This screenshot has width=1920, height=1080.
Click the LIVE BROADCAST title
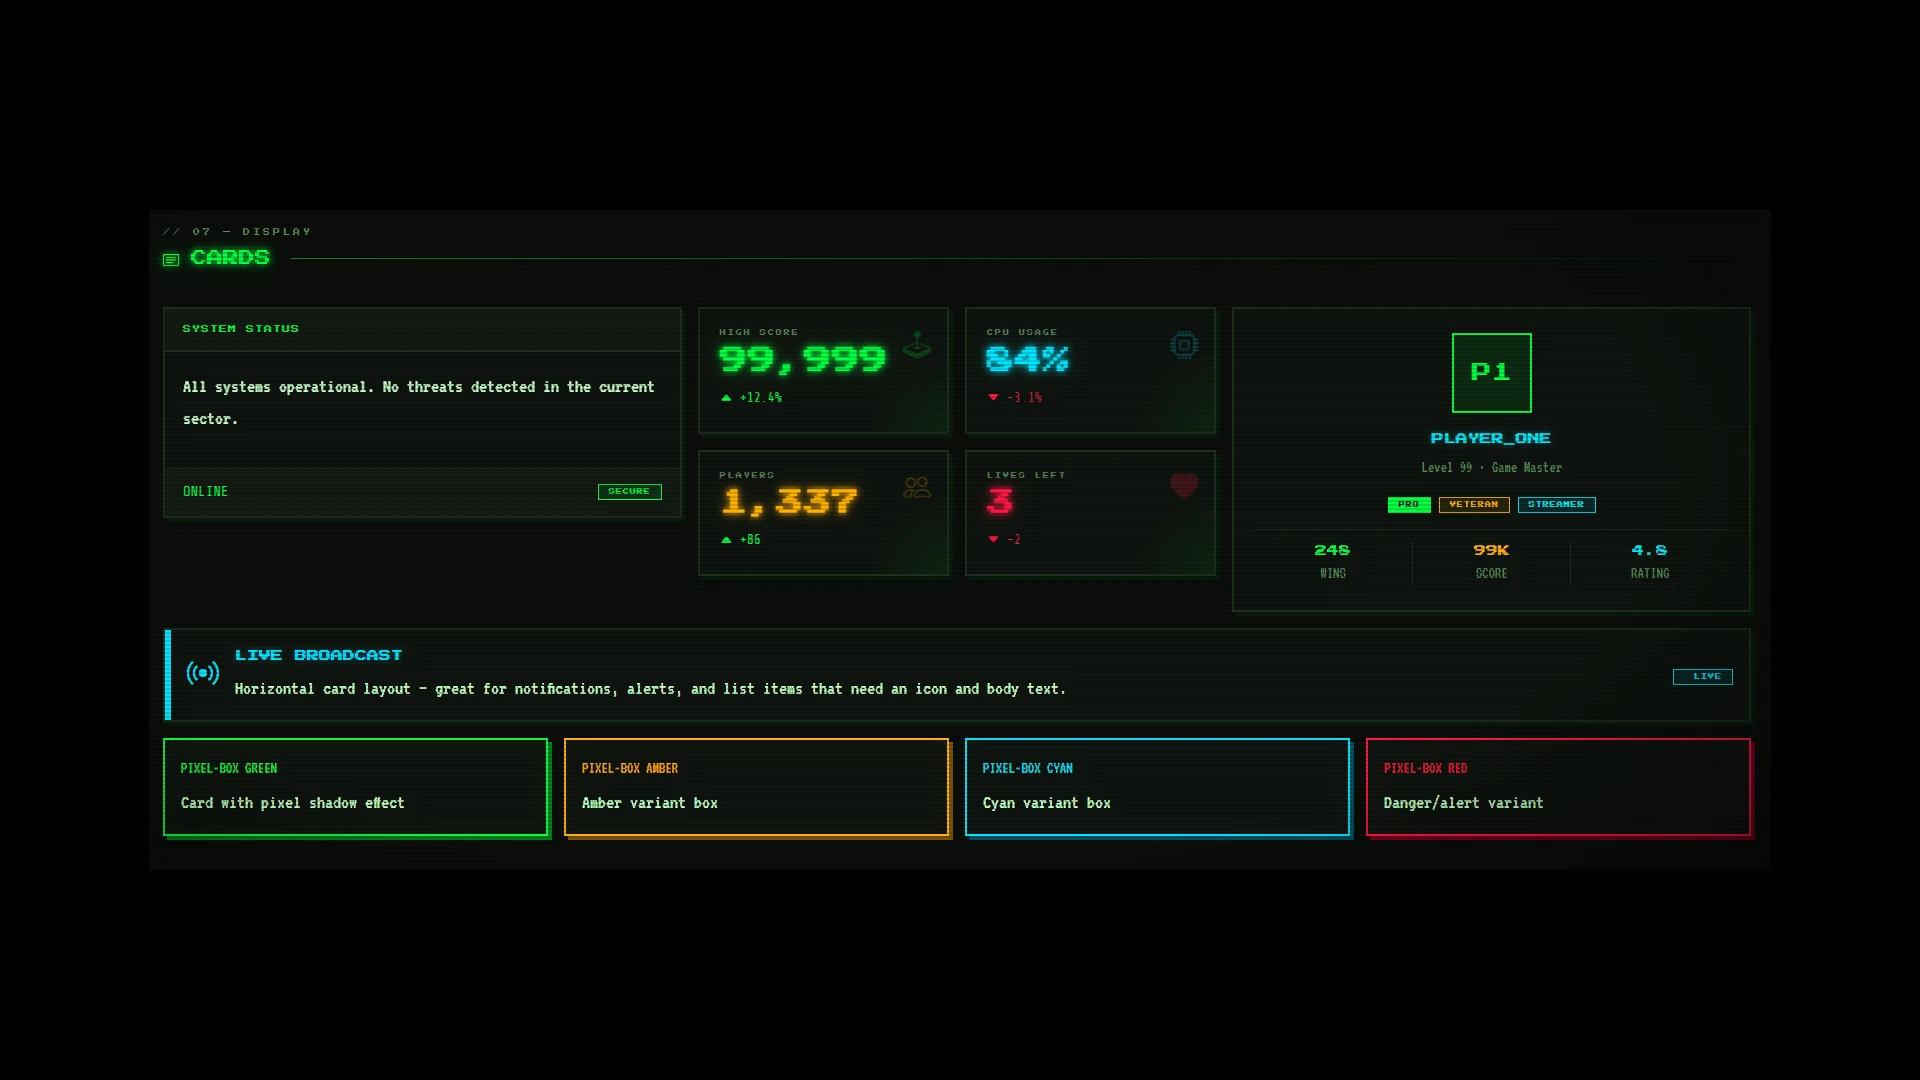318,655
